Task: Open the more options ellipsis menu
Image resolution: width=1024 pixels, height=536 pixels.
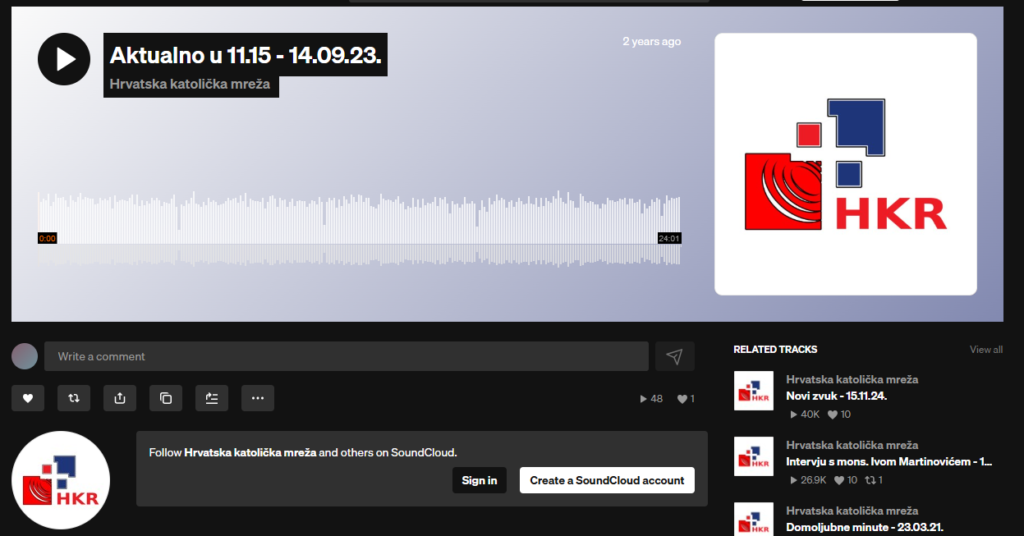Action: (x=257, y=398)
